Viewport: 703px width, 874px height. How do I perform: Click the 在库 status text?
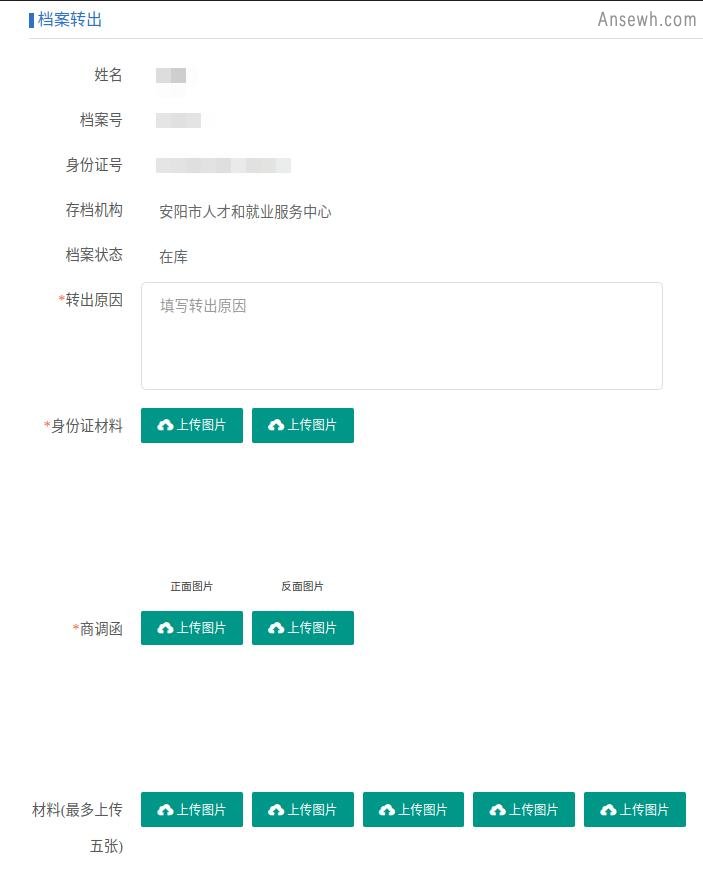[173, 257]
